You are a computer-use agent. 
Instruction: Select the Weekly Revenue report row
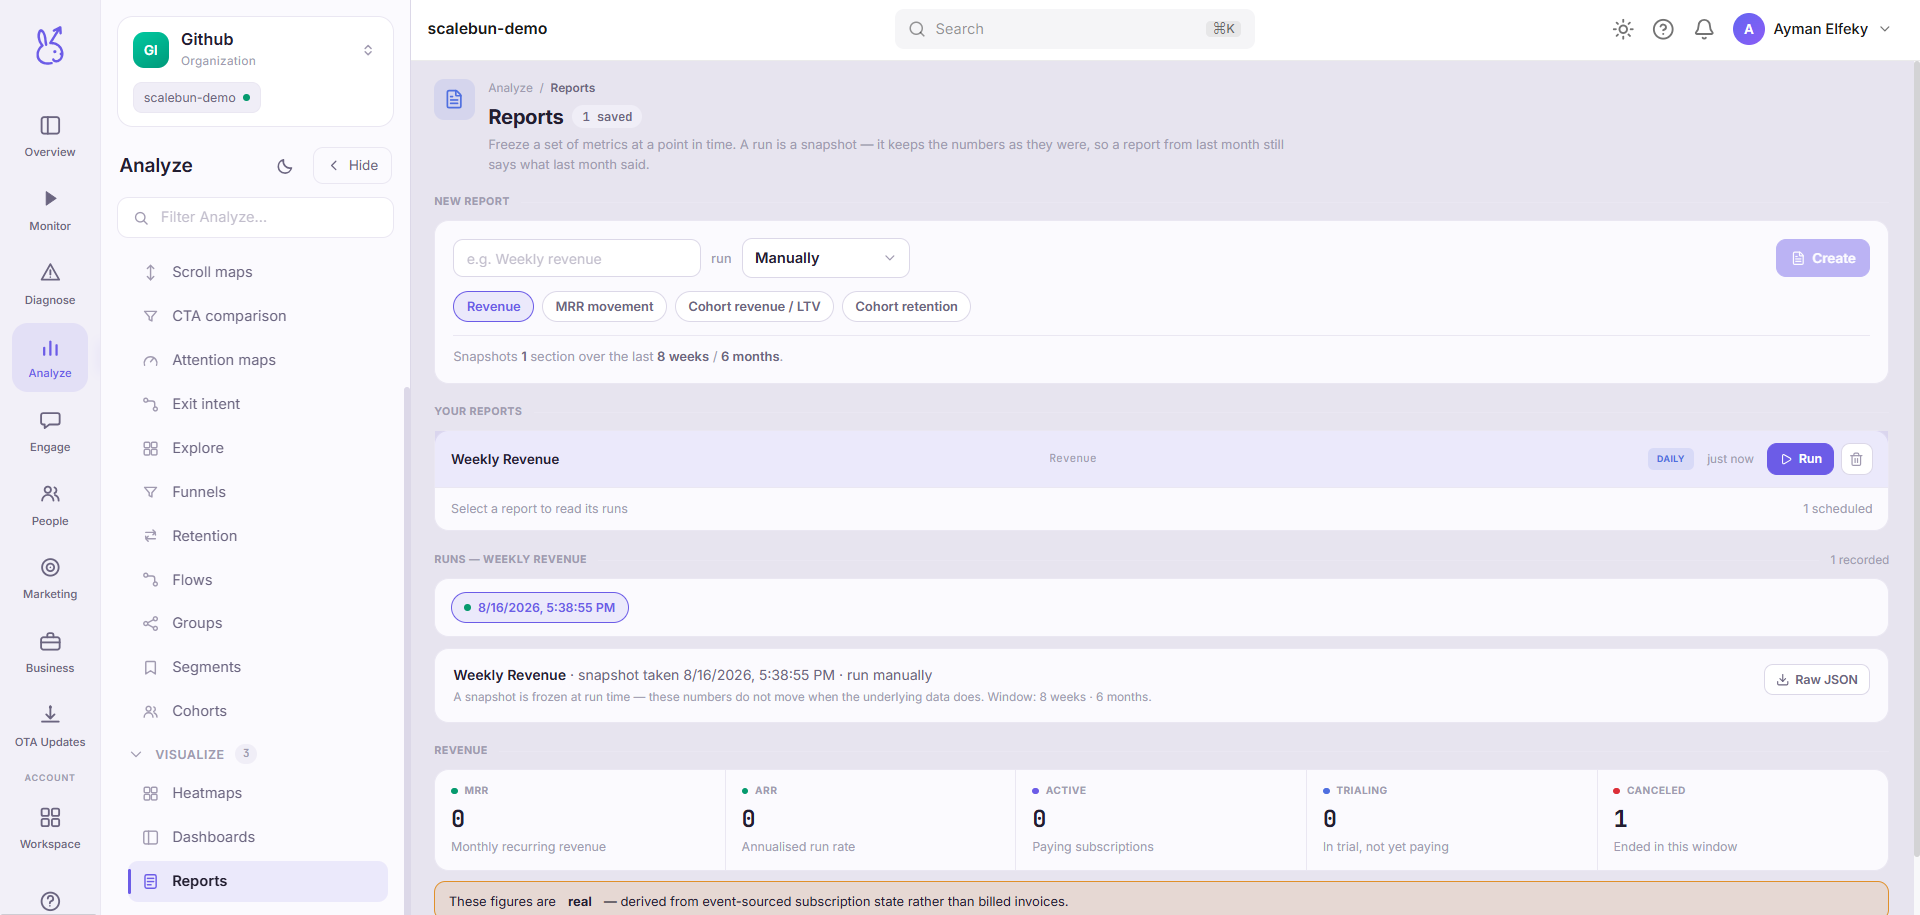(1161, 459)
